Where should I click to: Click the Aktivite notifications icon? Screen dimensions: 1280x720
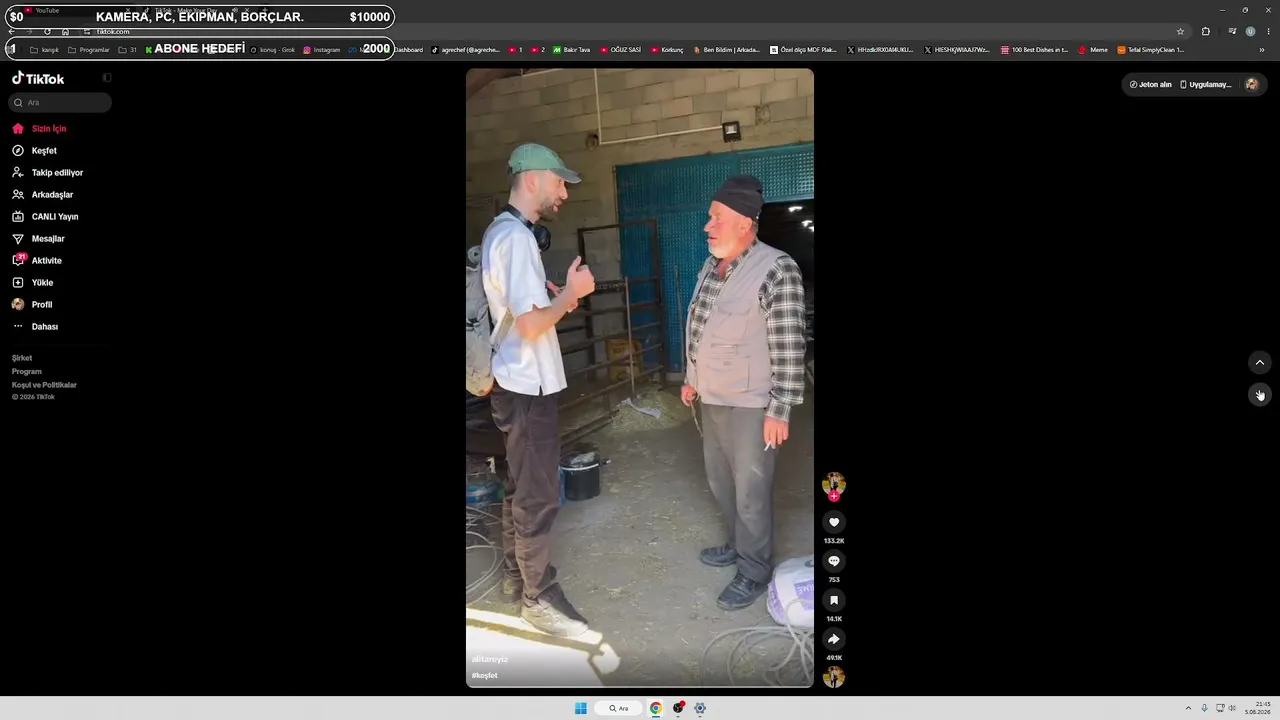(18, 260)
